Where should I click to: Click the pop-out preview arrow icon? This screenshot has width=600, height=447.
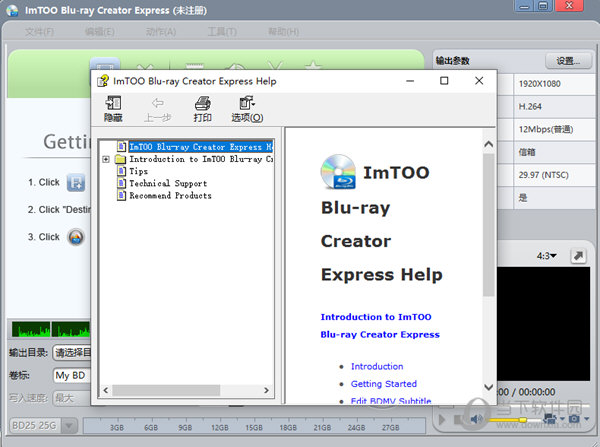tap(578, 256)
